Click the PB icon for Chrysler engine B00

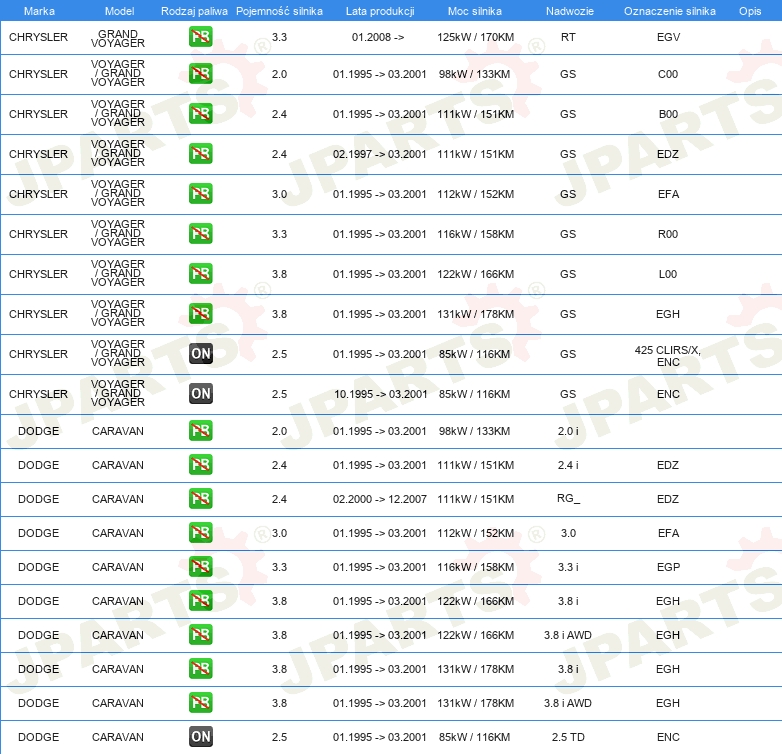[200, 114]
